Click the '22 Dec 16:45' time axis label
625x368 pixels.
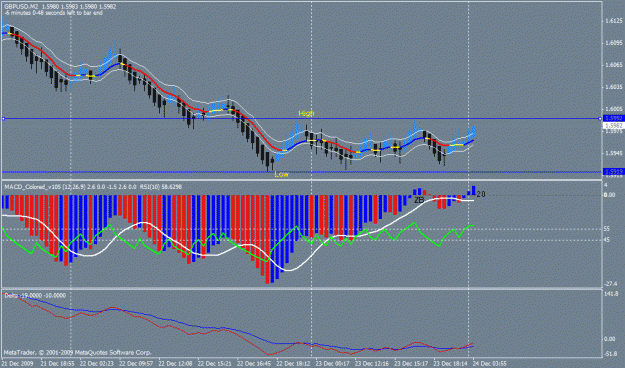254,364
